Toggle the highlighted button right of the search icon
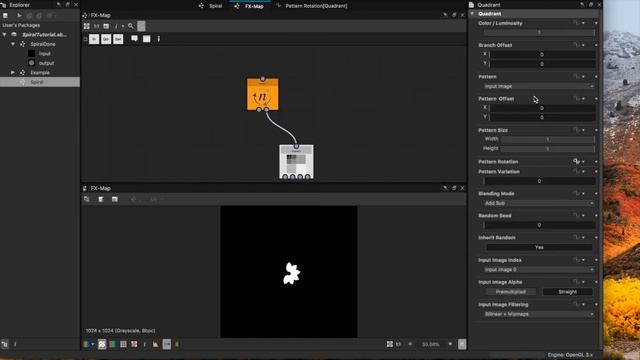This screenshot has height=360, width=640. coord(141,26)
